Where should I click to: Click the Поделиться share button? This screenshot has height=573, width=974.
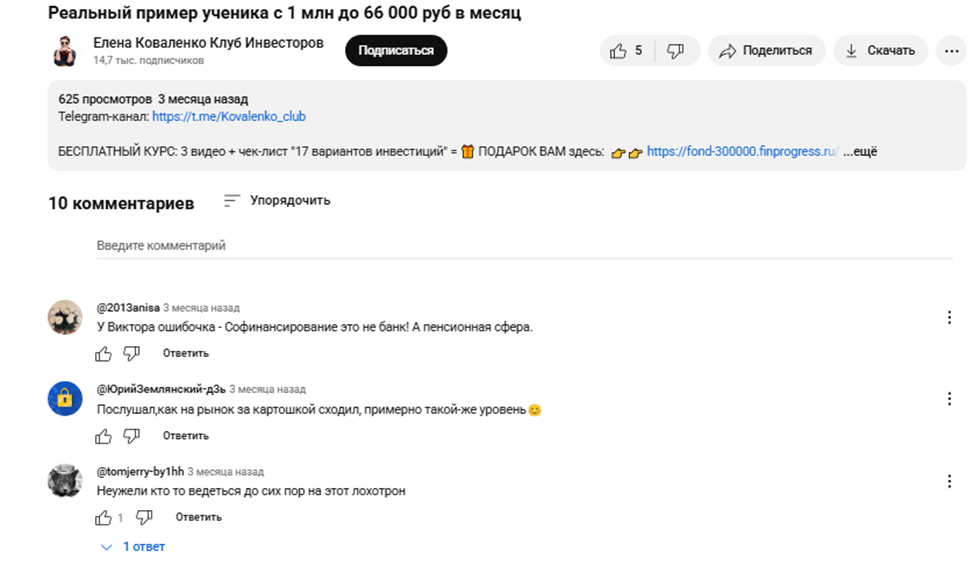[x=767, y=51]
